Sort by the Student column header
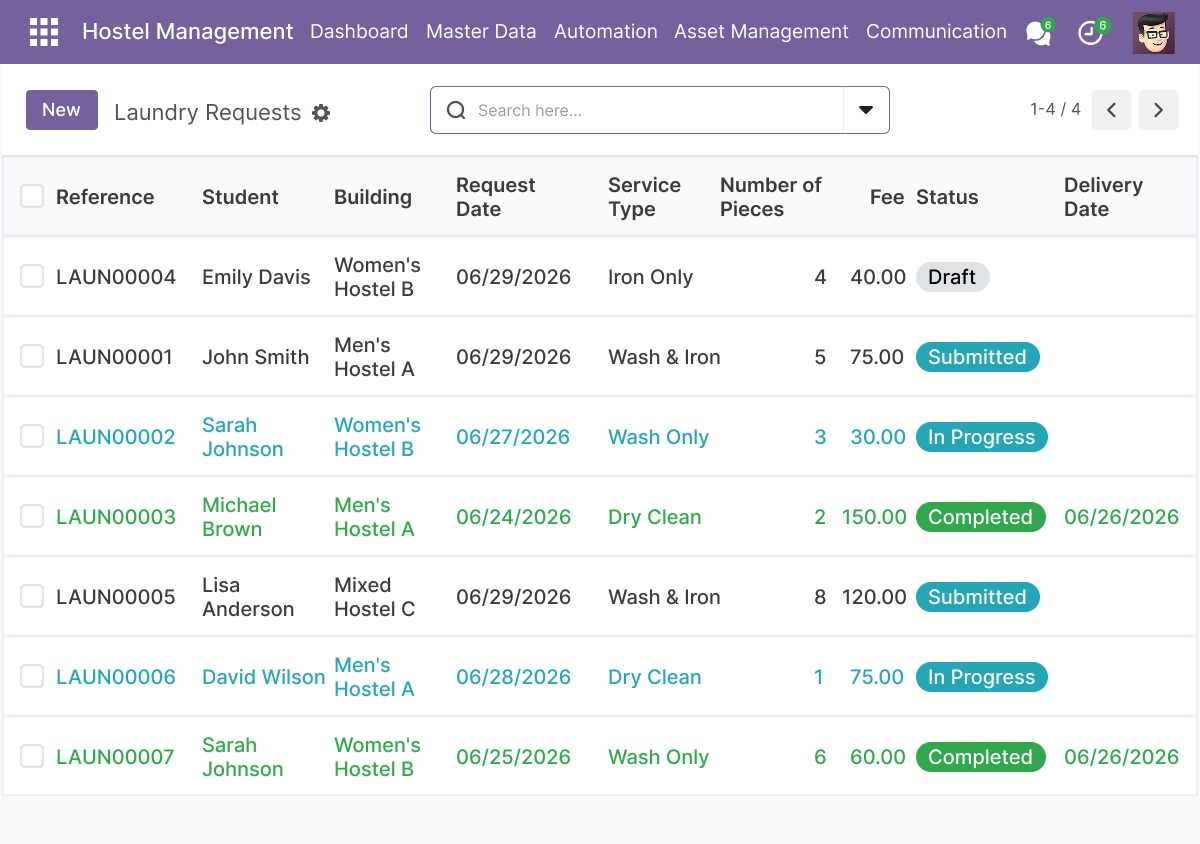This screenshot has width=1200, height=844. point(240,197)
